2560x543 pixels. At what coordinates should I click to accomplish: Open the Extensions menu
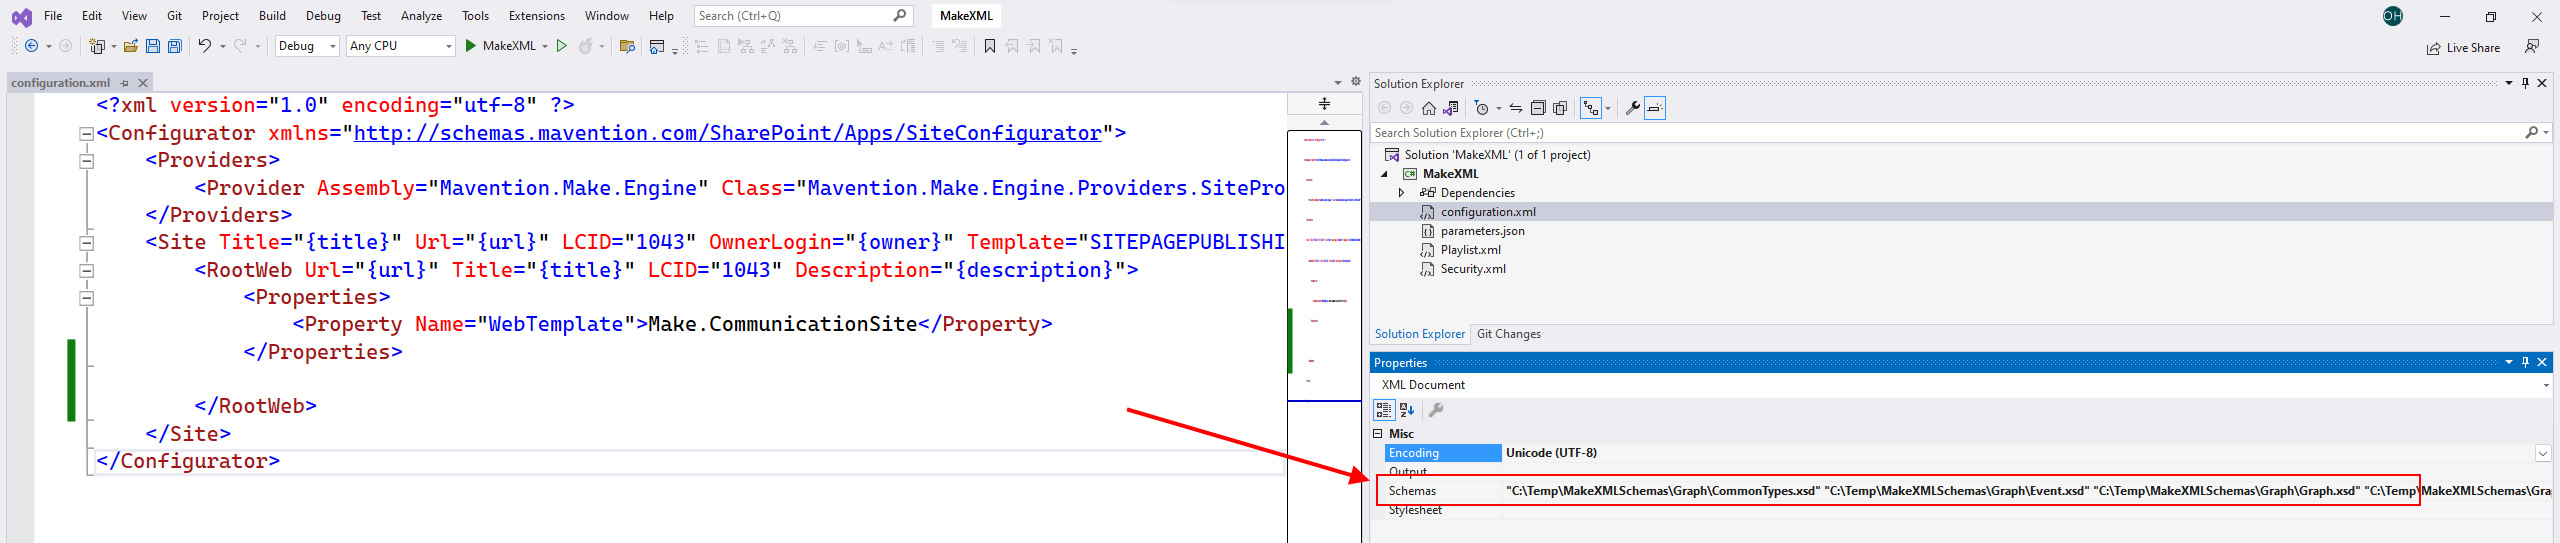536,16
